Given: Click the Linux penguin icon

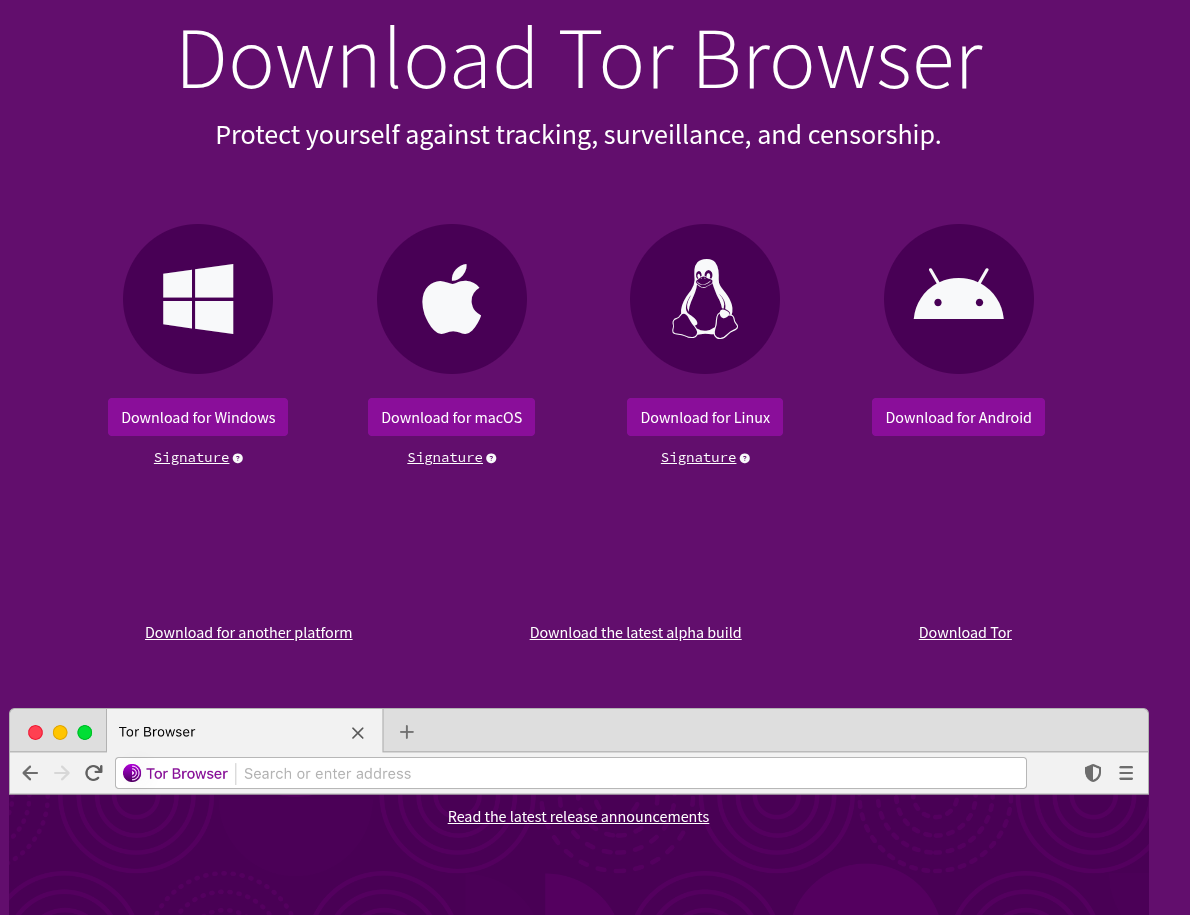Looking at the screenshot, I should (705, 299).
